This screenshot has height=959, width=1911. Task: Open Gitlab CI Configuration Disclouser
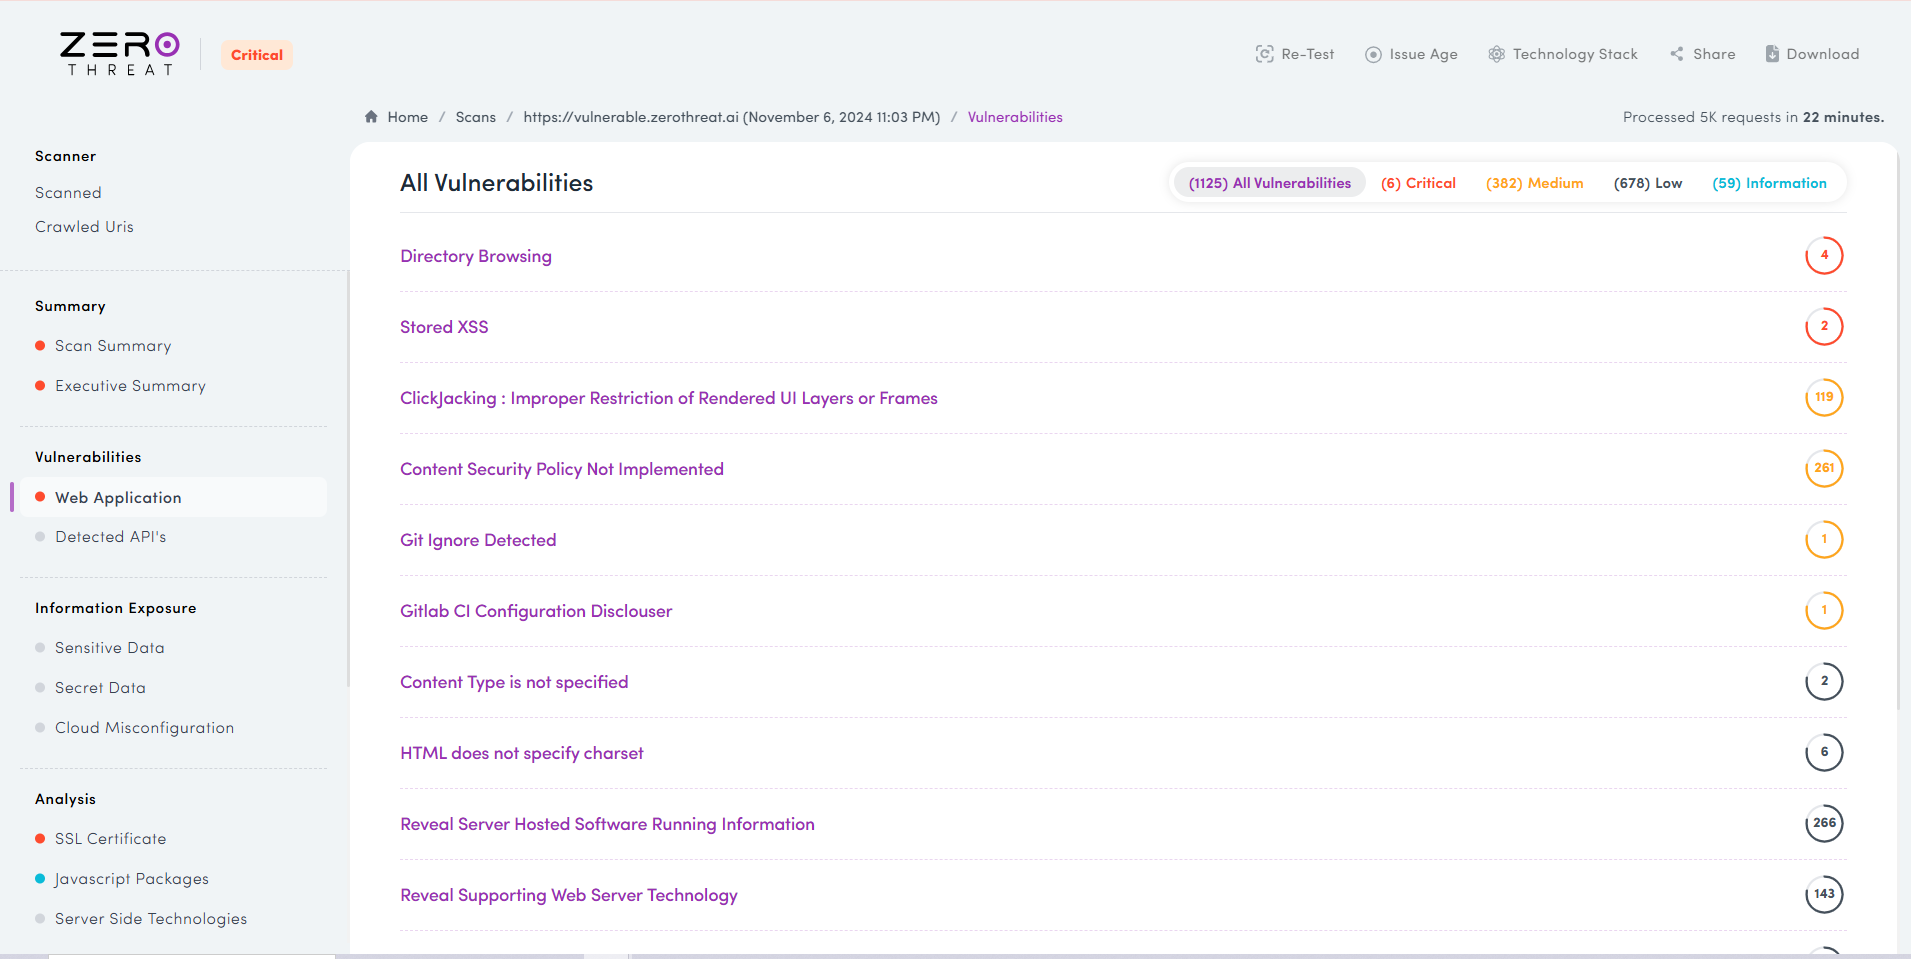point(536,611)
